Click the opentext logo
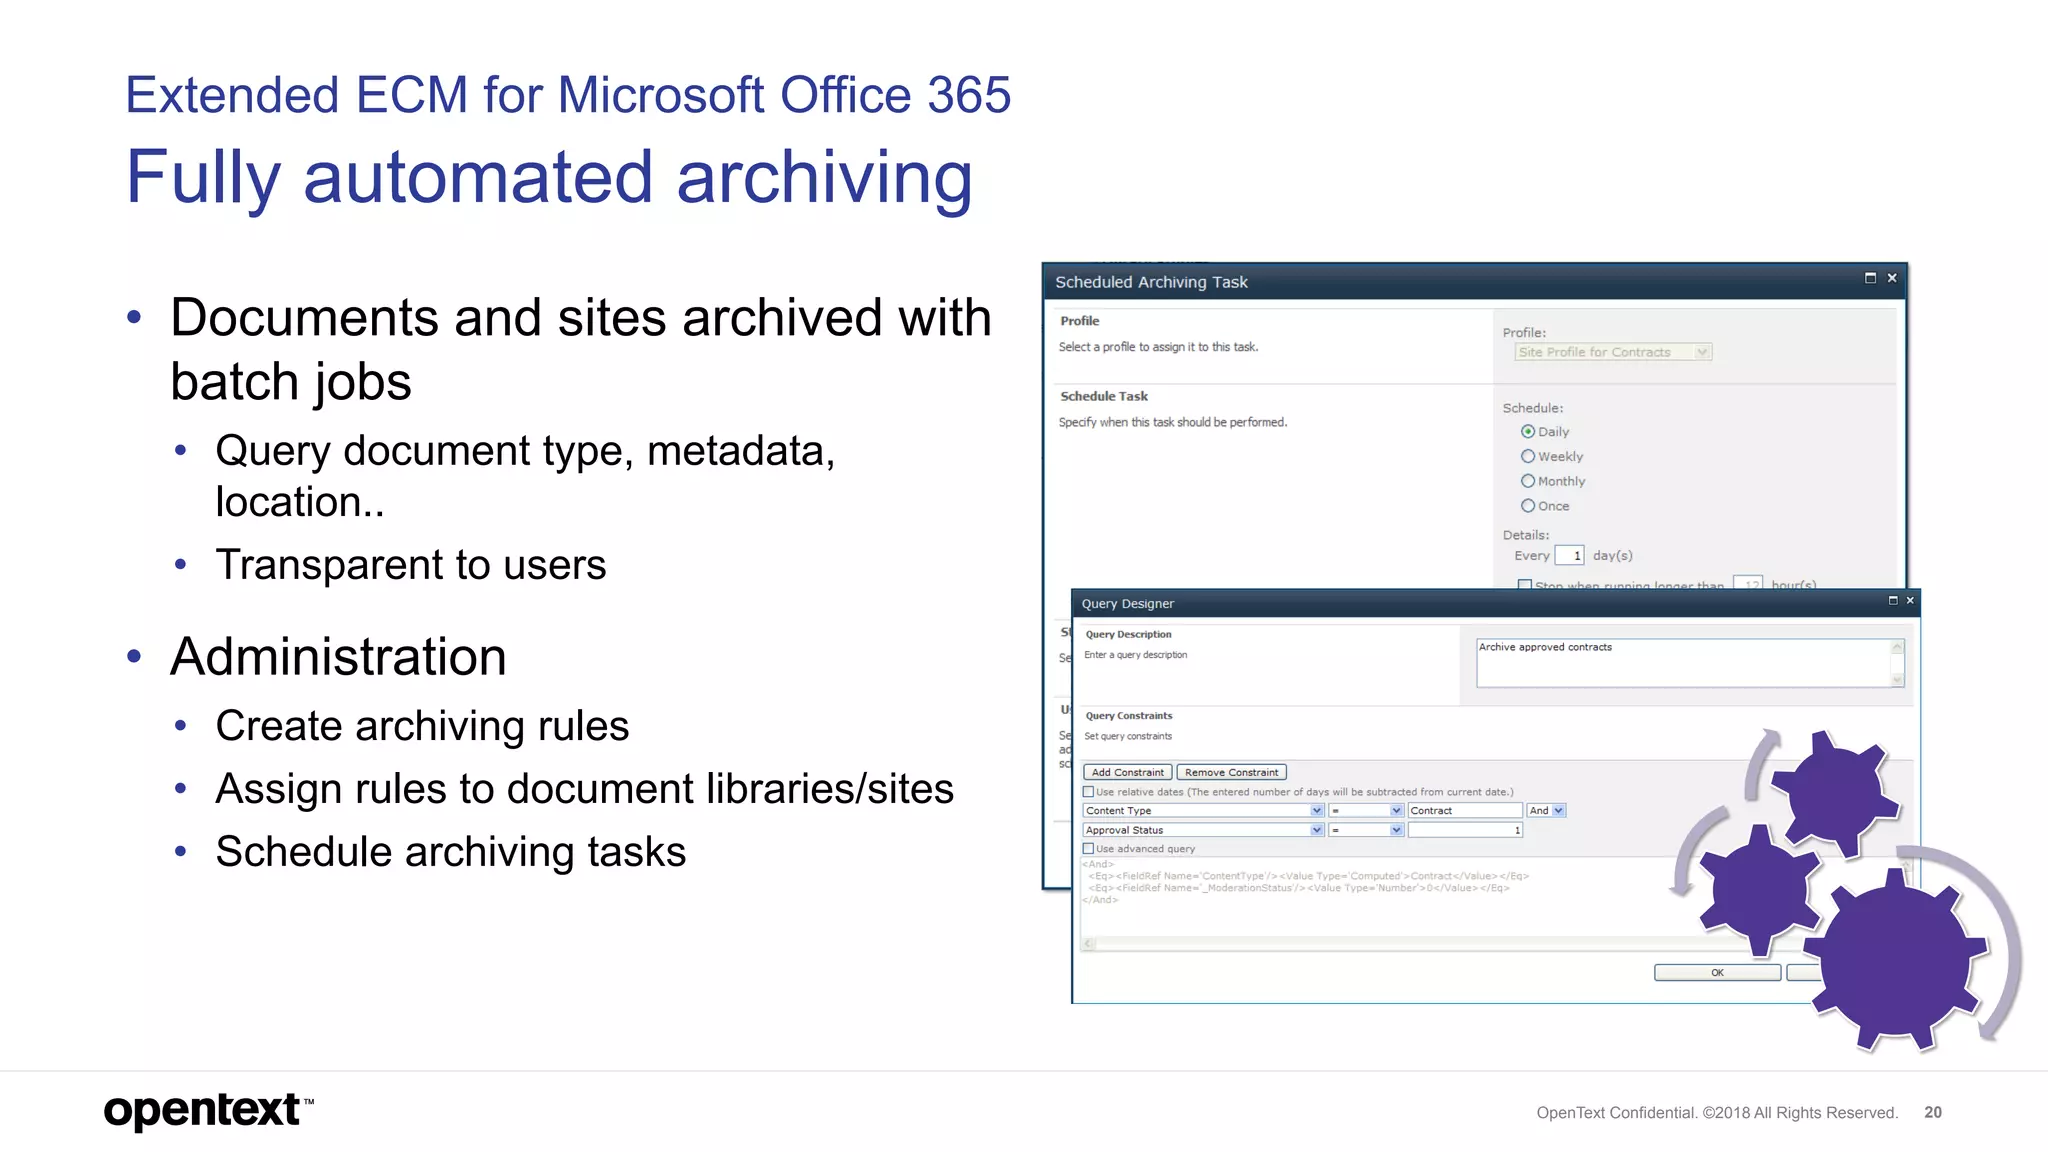2048x1152 pixels. tap(208, 1110)
